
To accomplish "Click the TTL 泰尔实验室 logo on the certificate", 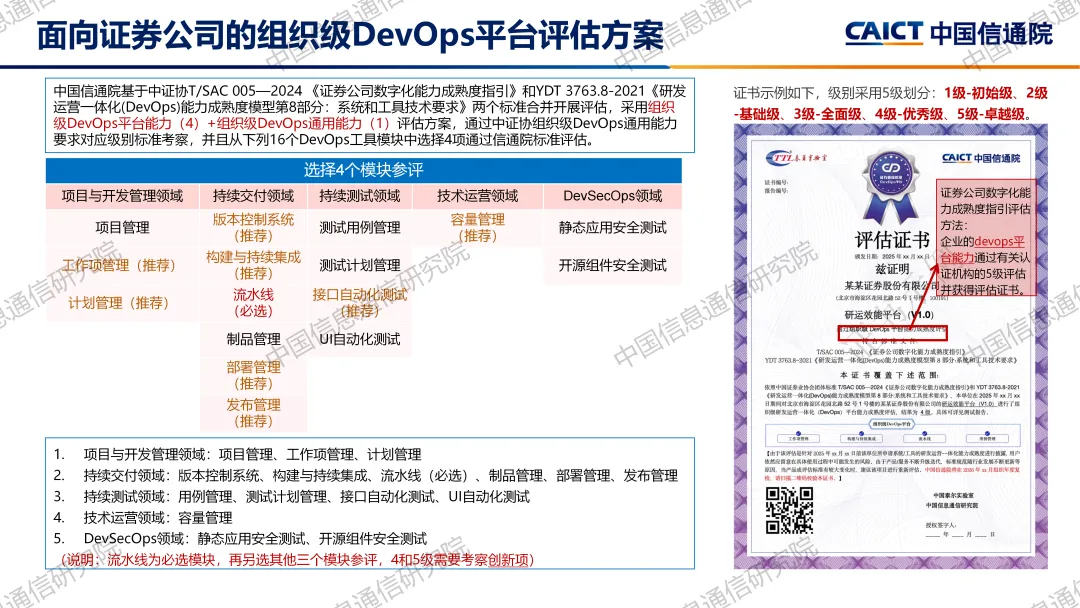I will pos(796,158).
